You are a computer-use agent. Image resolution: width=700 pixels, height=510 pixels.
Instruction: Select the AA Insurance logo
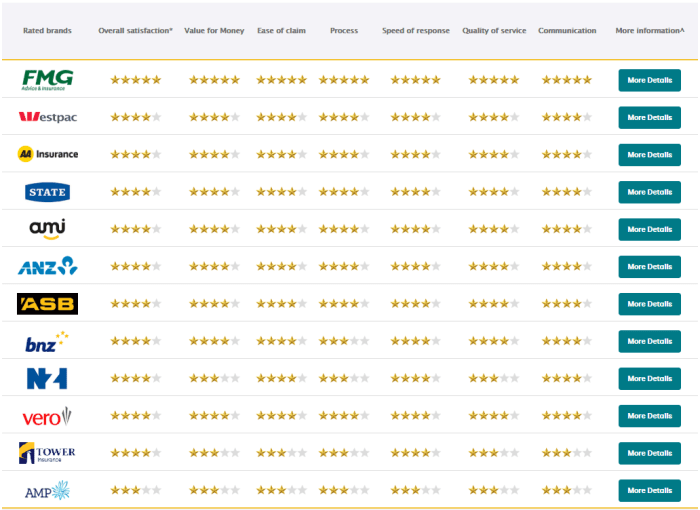click(47, 154)
